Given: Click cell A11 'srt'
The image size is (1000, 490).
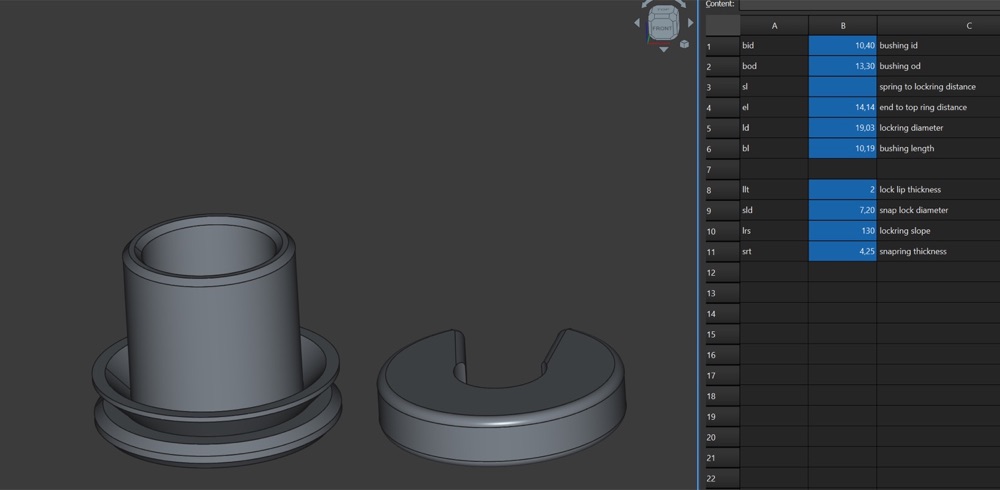Looking at the screenshot, I should (x=774, y=251).
